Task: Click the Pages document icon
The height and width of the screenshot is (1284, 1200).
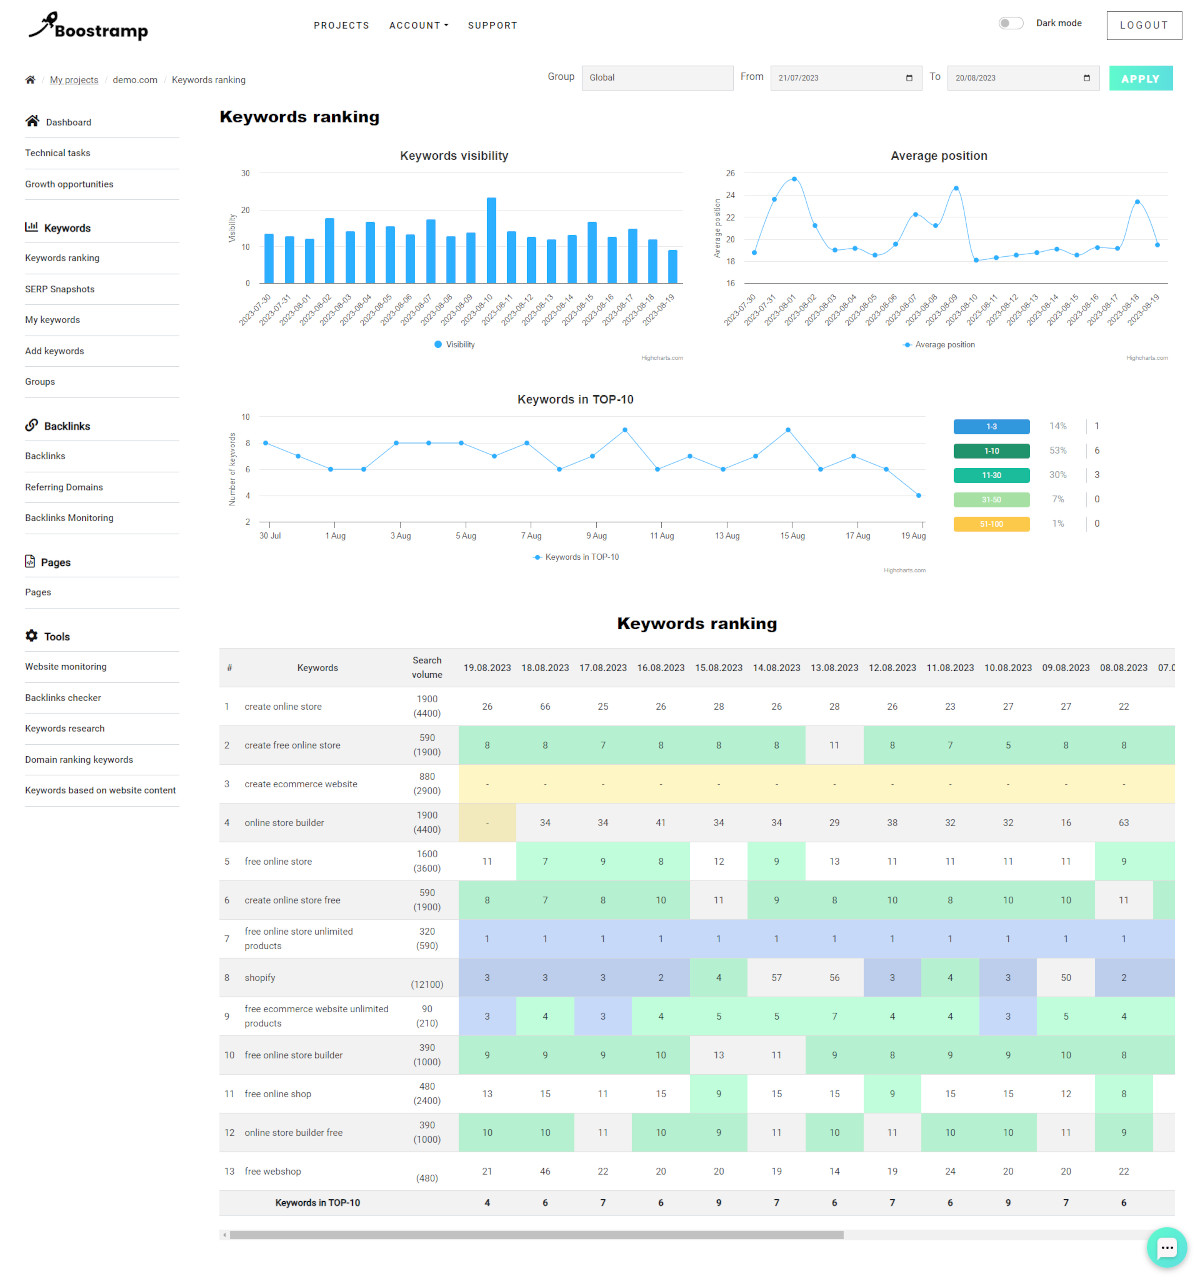Action: [x=30, y=561]
